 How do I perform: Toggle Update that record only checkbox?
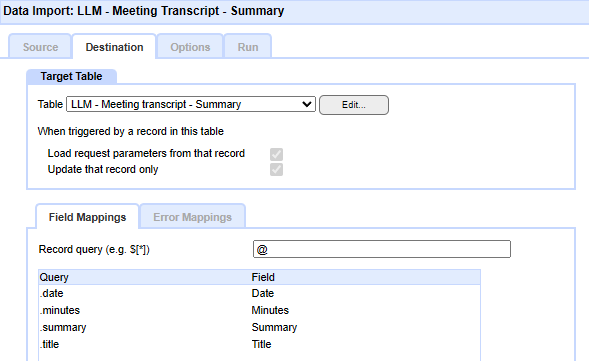coord(276,169)
